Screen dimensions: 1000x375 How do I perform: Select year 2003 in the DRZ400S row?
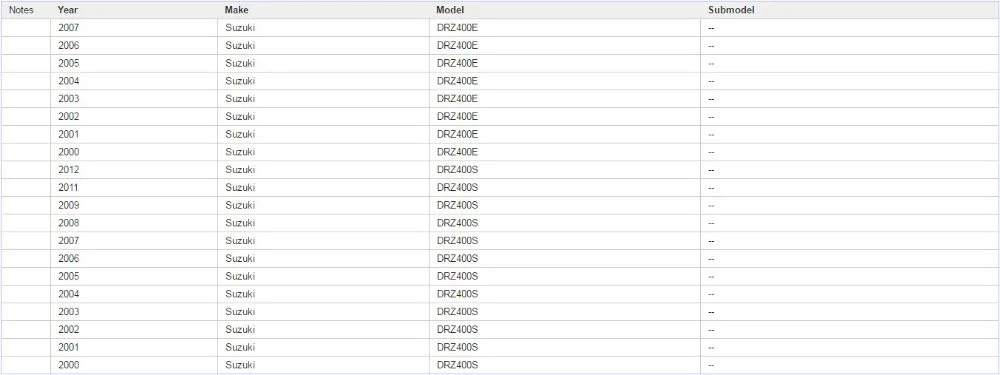[x=68, y=312]
